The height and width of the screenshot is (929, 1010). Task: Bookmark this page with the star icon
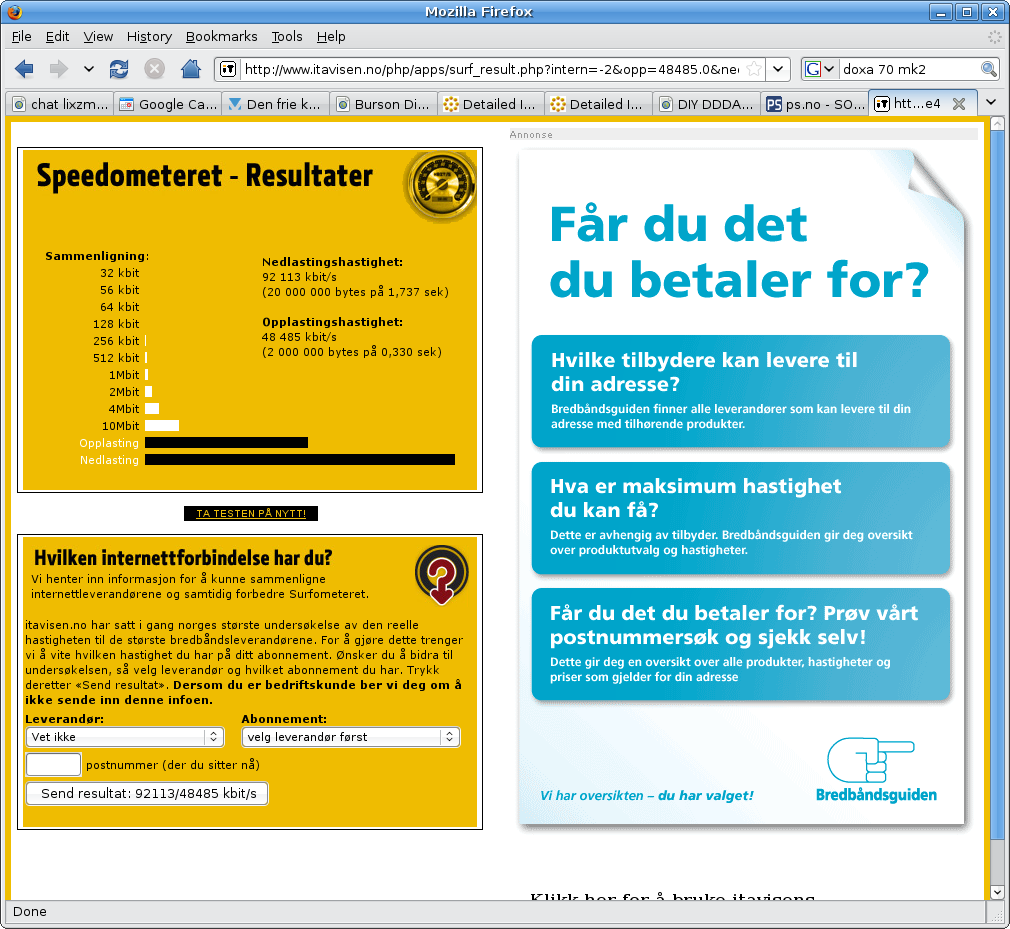click(754, 69)
